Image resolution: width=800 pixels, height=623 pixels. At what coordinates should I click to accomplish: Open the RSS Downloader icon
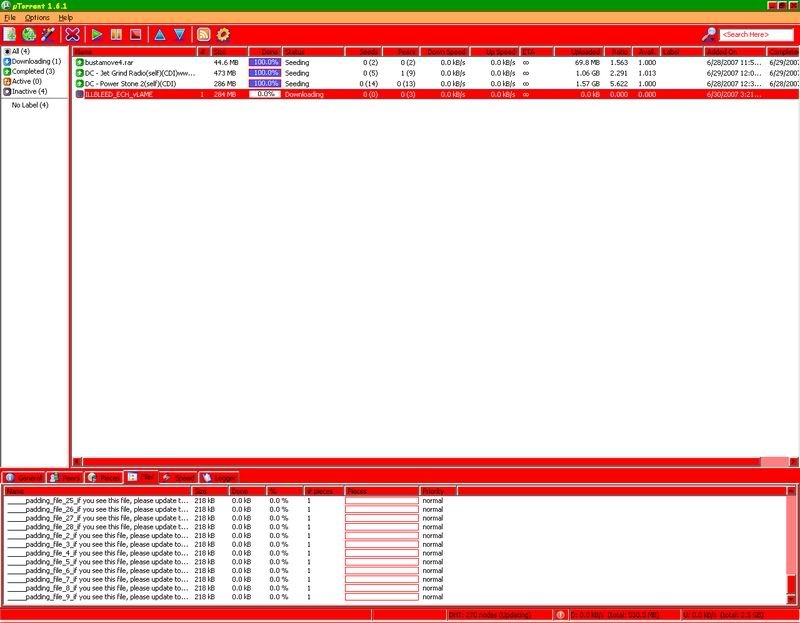pyautogui.click(x=204, y=35)
